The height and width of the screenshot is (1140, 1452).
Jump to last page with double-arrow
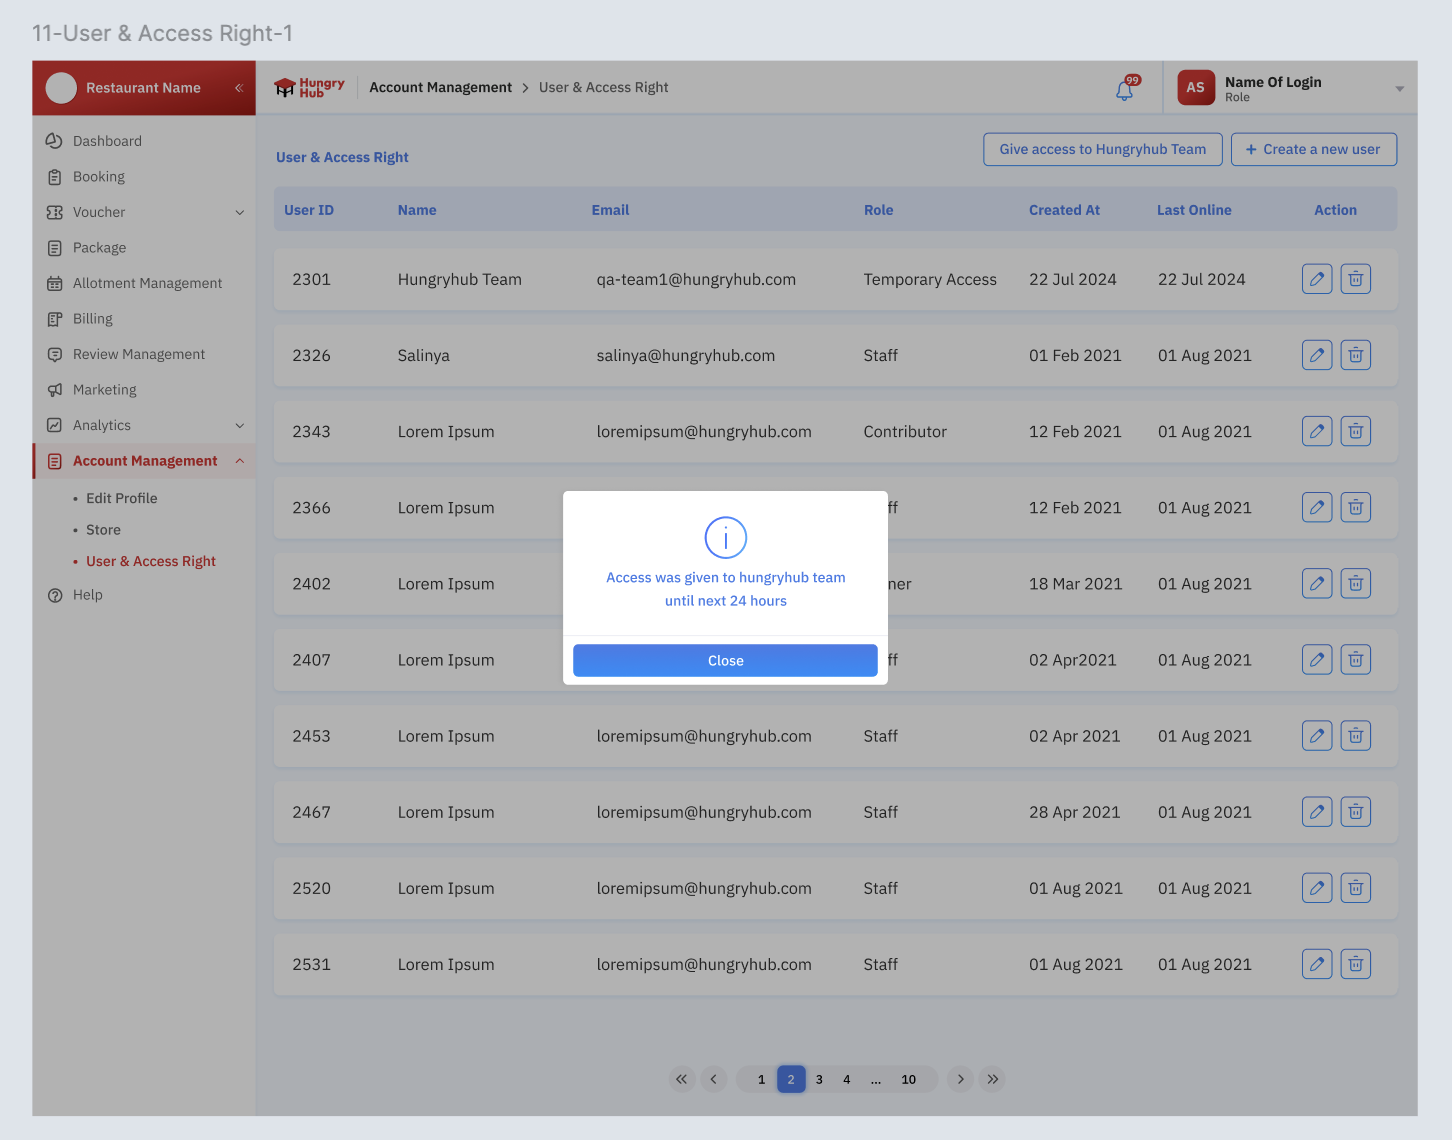992,1079
